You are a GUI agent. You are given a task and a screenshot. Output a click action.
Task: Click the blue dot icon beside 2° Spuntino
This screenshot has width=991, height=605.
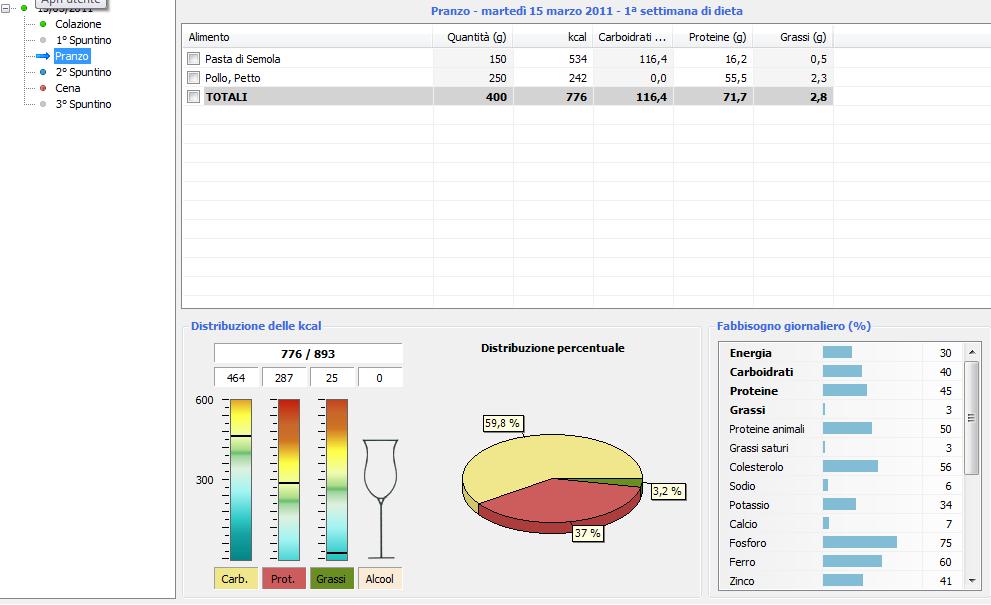43,72
